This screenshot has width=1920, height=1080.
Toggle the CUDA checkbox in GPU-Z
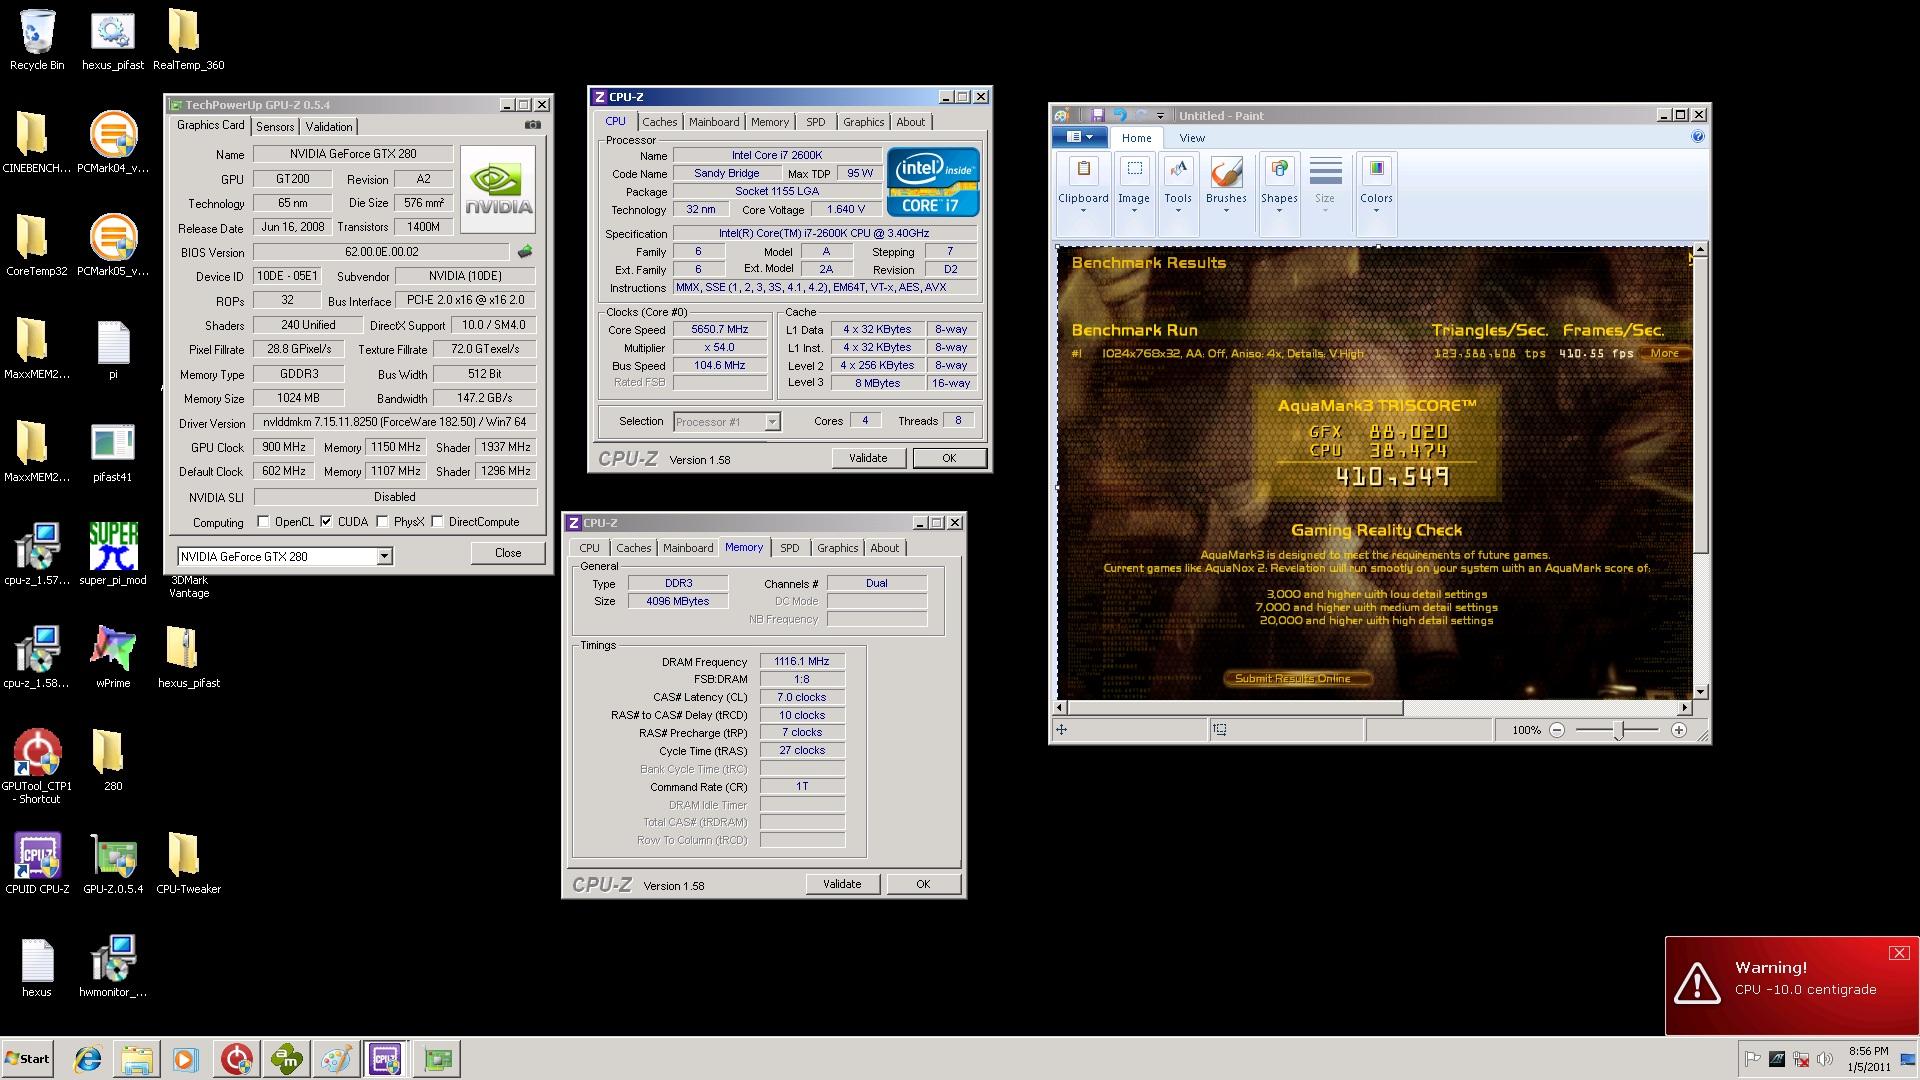click(326, 521)
